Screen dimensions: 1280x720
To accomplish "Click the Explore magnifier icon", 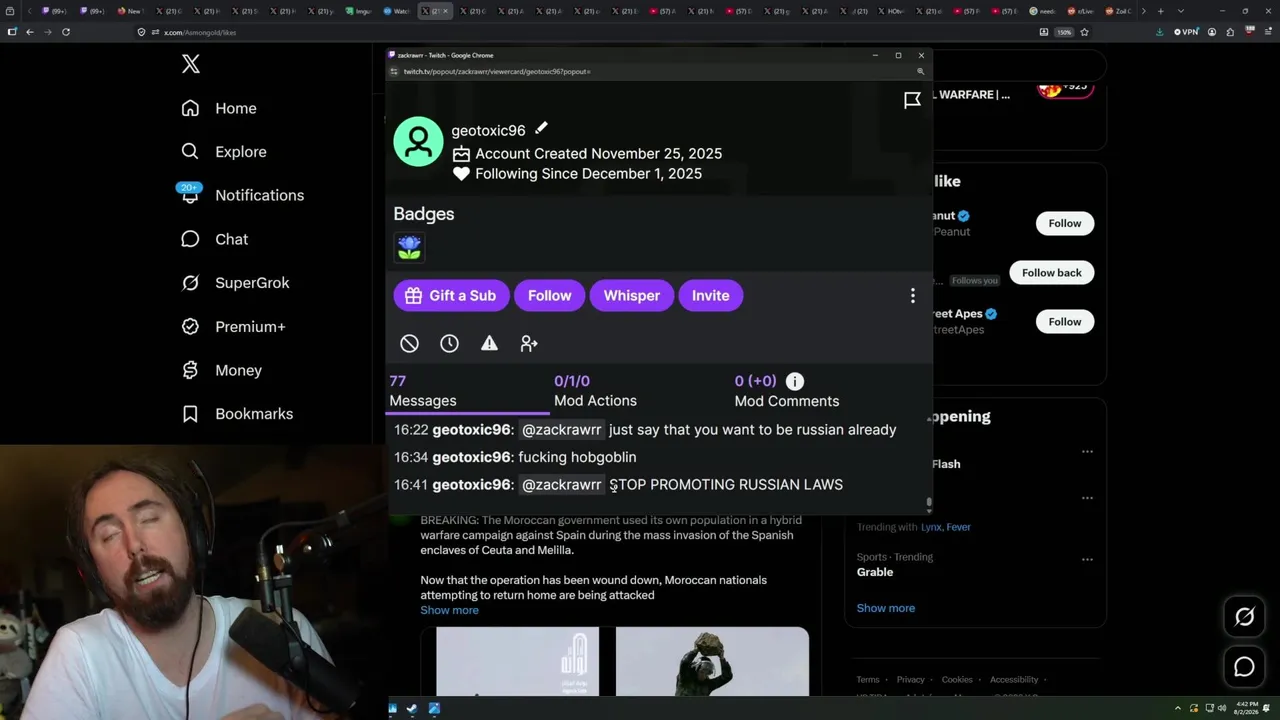I will [x=190, y=152].
